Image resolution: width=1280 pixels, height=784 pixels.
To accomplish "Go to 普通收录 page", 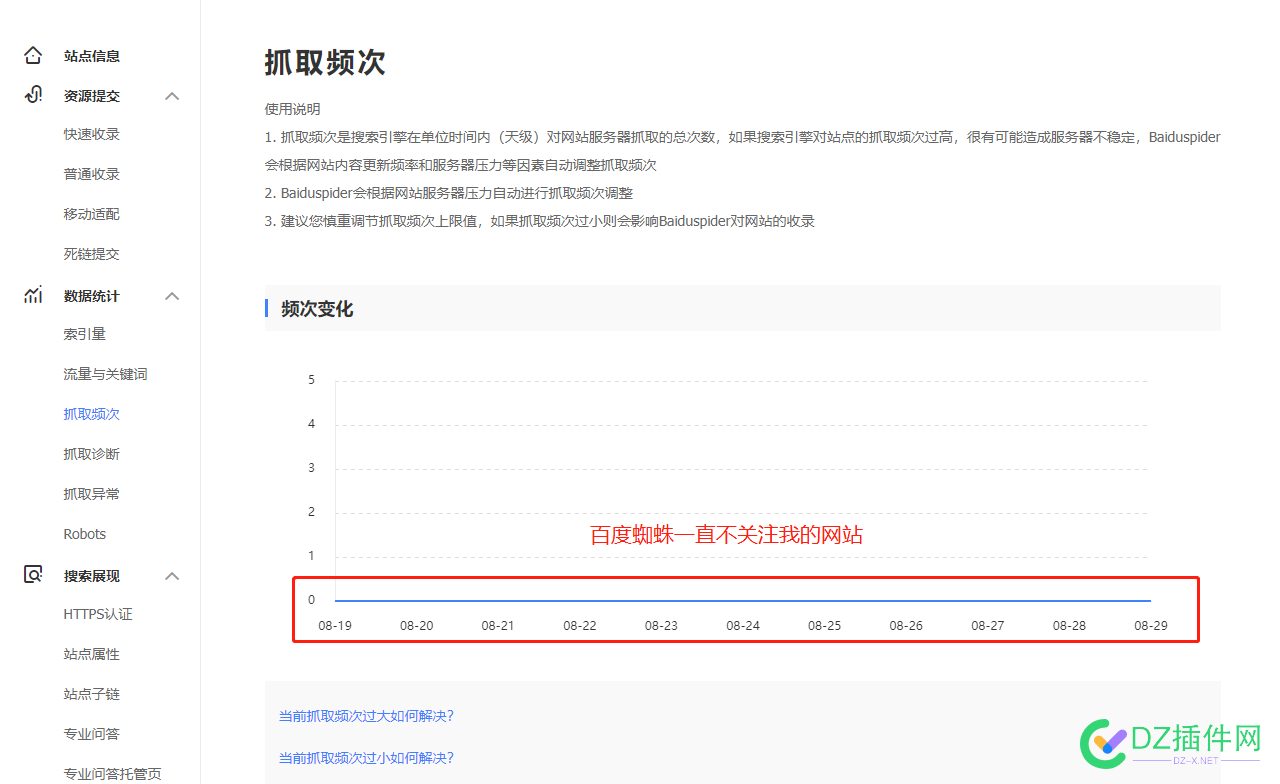I will (92, 174).
